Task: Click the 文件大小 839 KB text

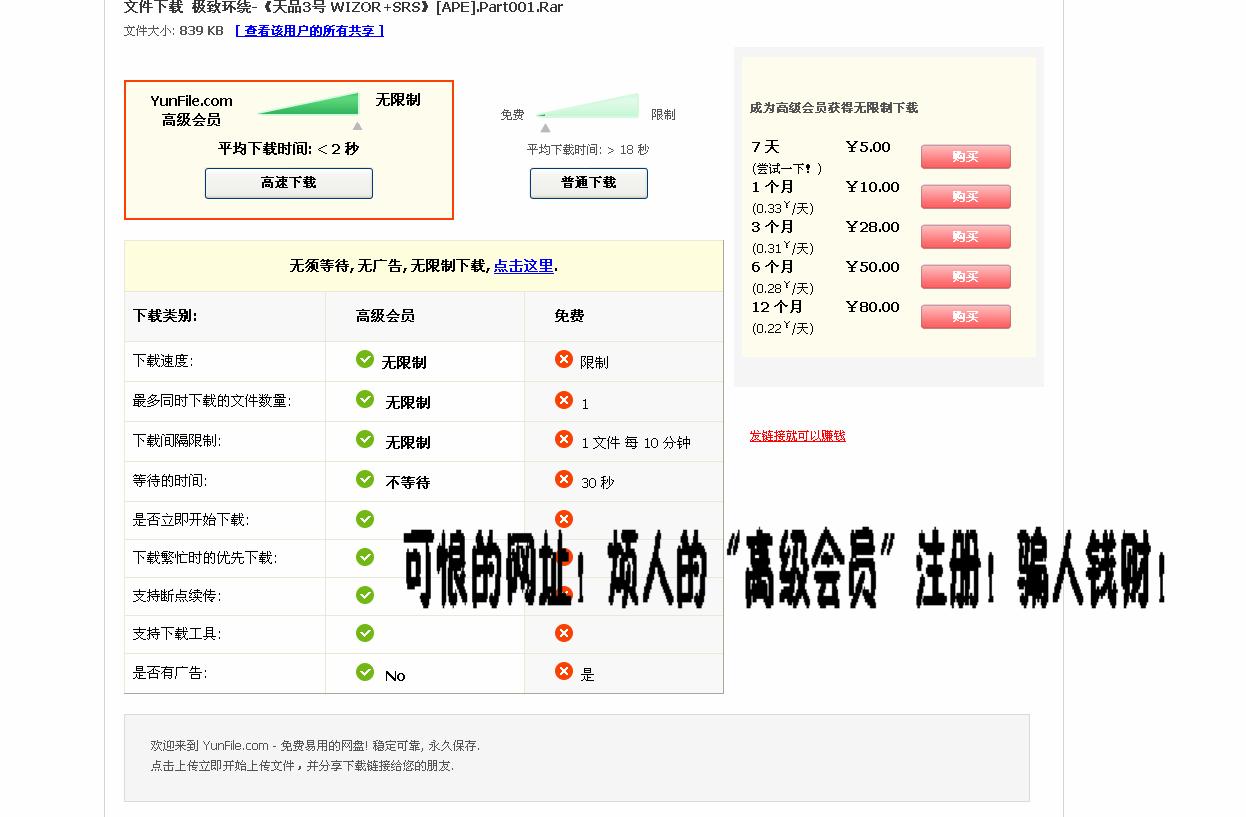Action: 174,31
